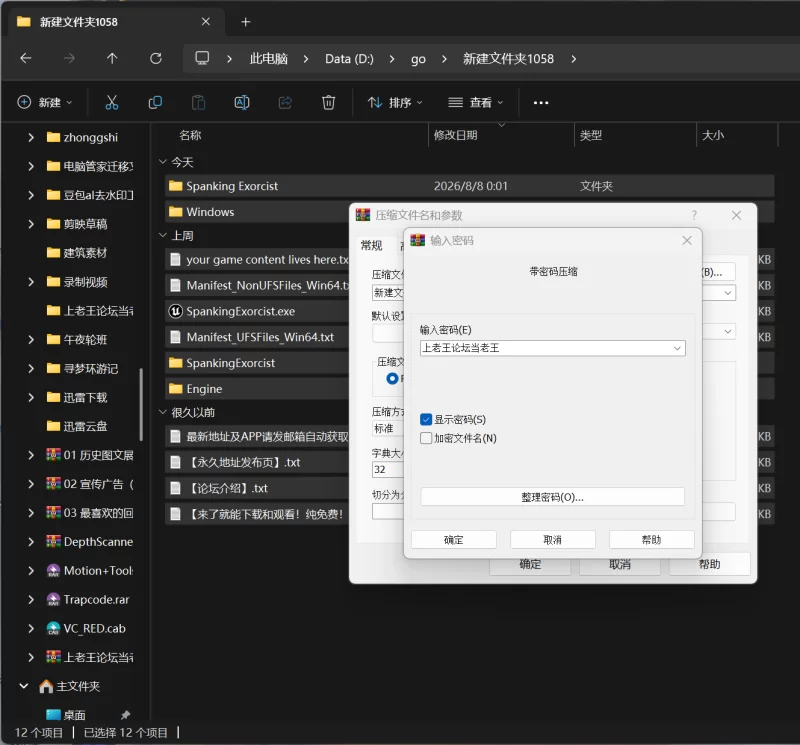Image resolution: width=800 pixels, height=745 pixels.
Task: Open the 桌面 desktop entry in sidebar
Action: pos(74,715)
